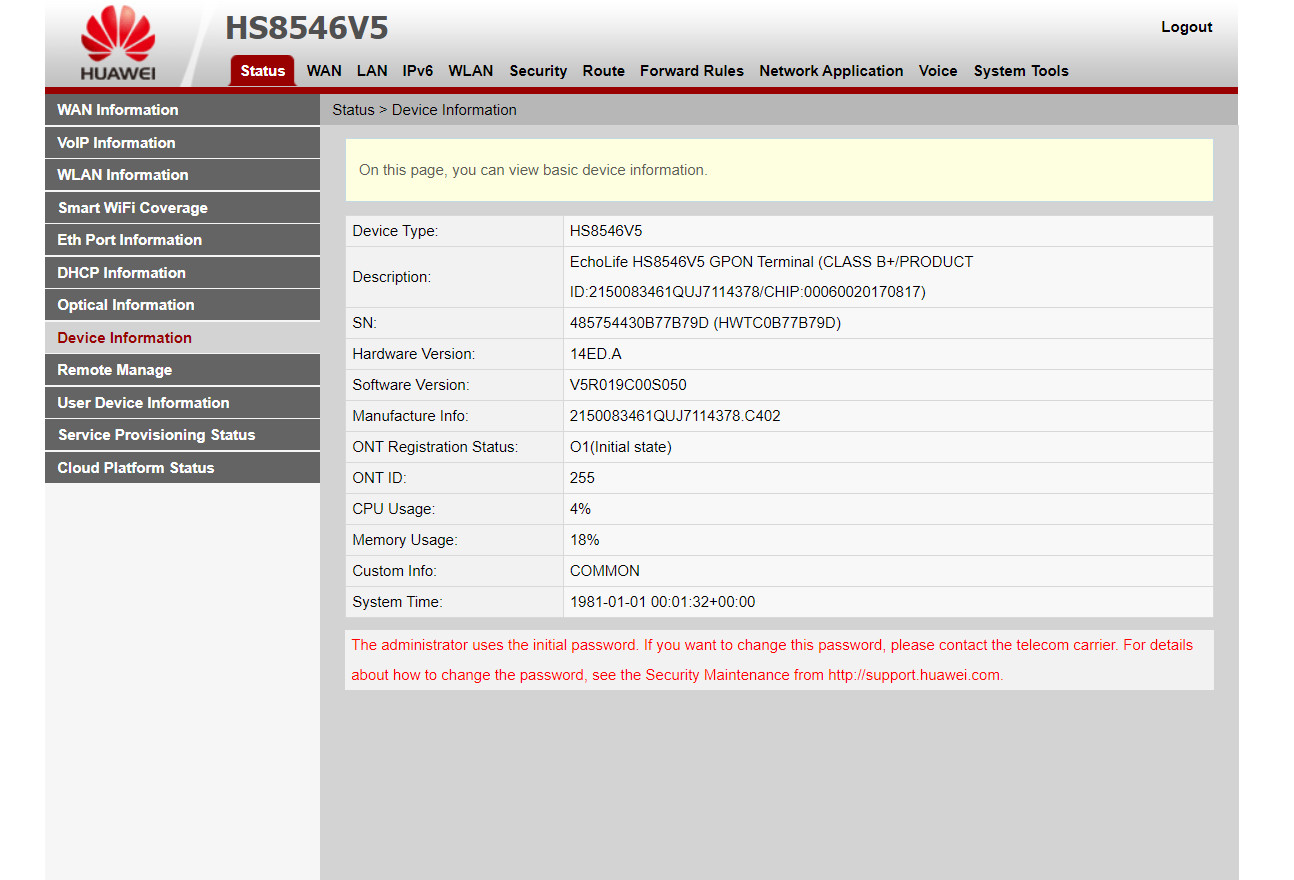Open the Network Application tab
The image size is (1294, 880).
click(x=831, y=71)
